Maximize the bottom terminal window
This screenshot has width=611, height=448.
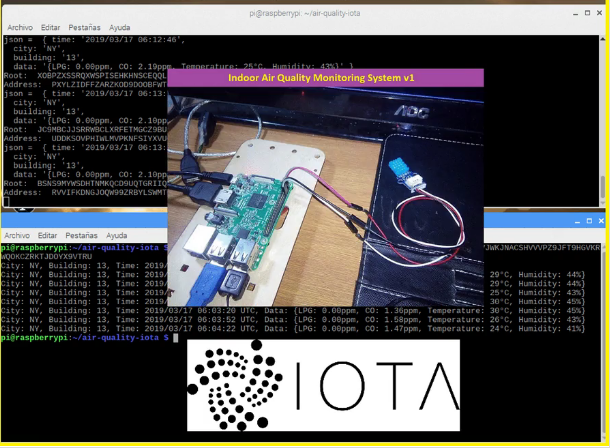pos(589,221)
